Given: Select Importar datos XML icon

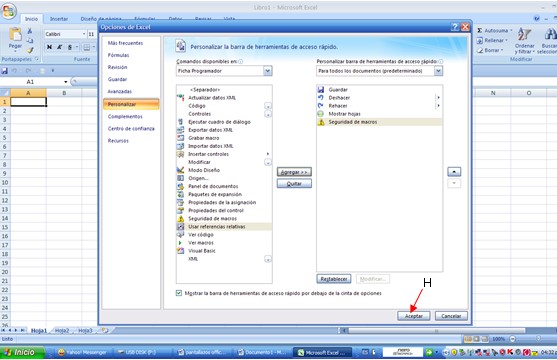Looking at the screenshot, I should point(180,146).
